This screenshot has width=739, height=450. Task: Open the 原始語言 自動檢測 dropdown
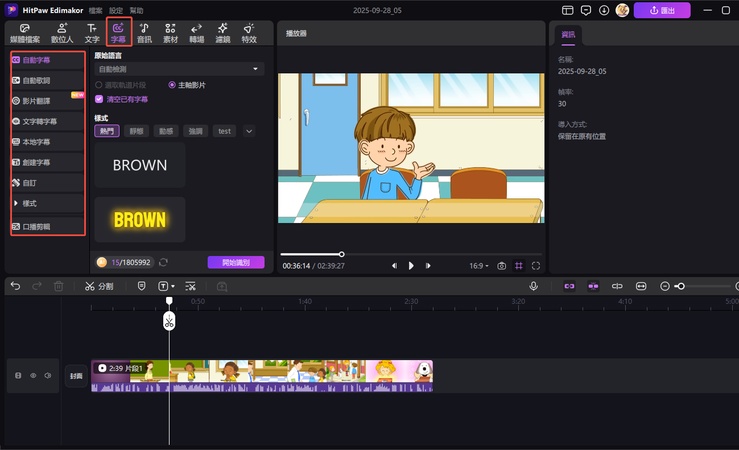coord(179,69)
